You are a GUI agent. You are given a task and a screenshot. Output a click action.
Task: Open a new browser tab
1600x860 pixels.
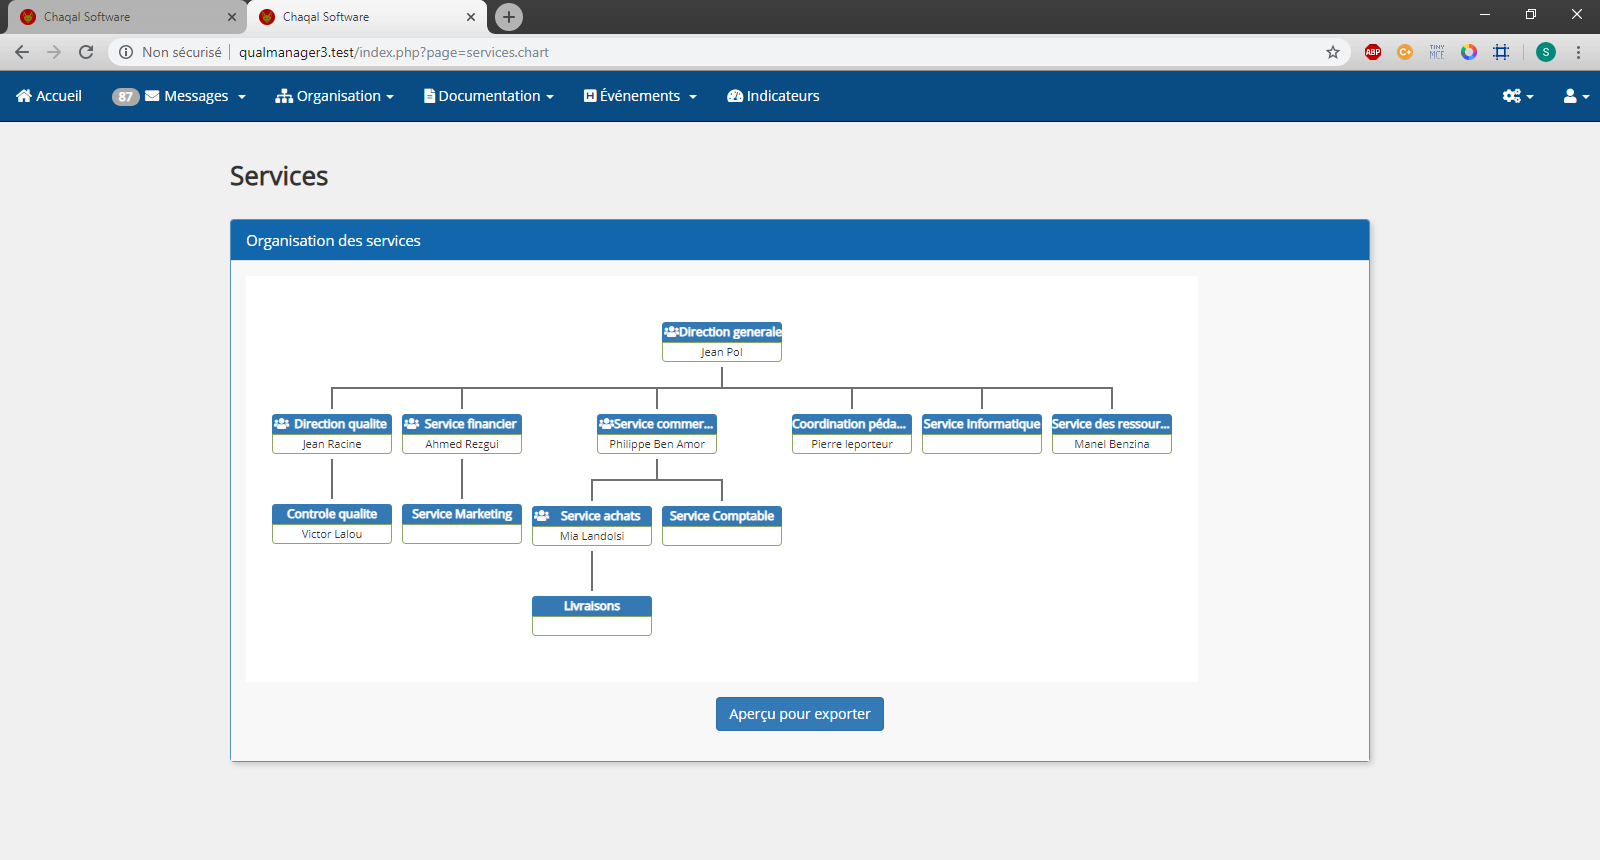click(x=509, y=17)
